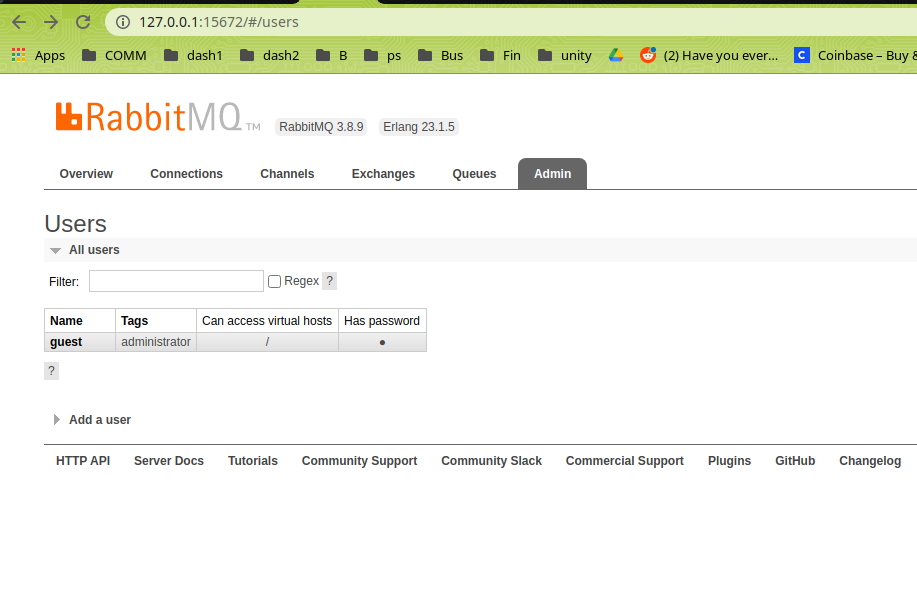Open the Community Support link
Viewport: 917px width, 605px height.
point(360,461)
